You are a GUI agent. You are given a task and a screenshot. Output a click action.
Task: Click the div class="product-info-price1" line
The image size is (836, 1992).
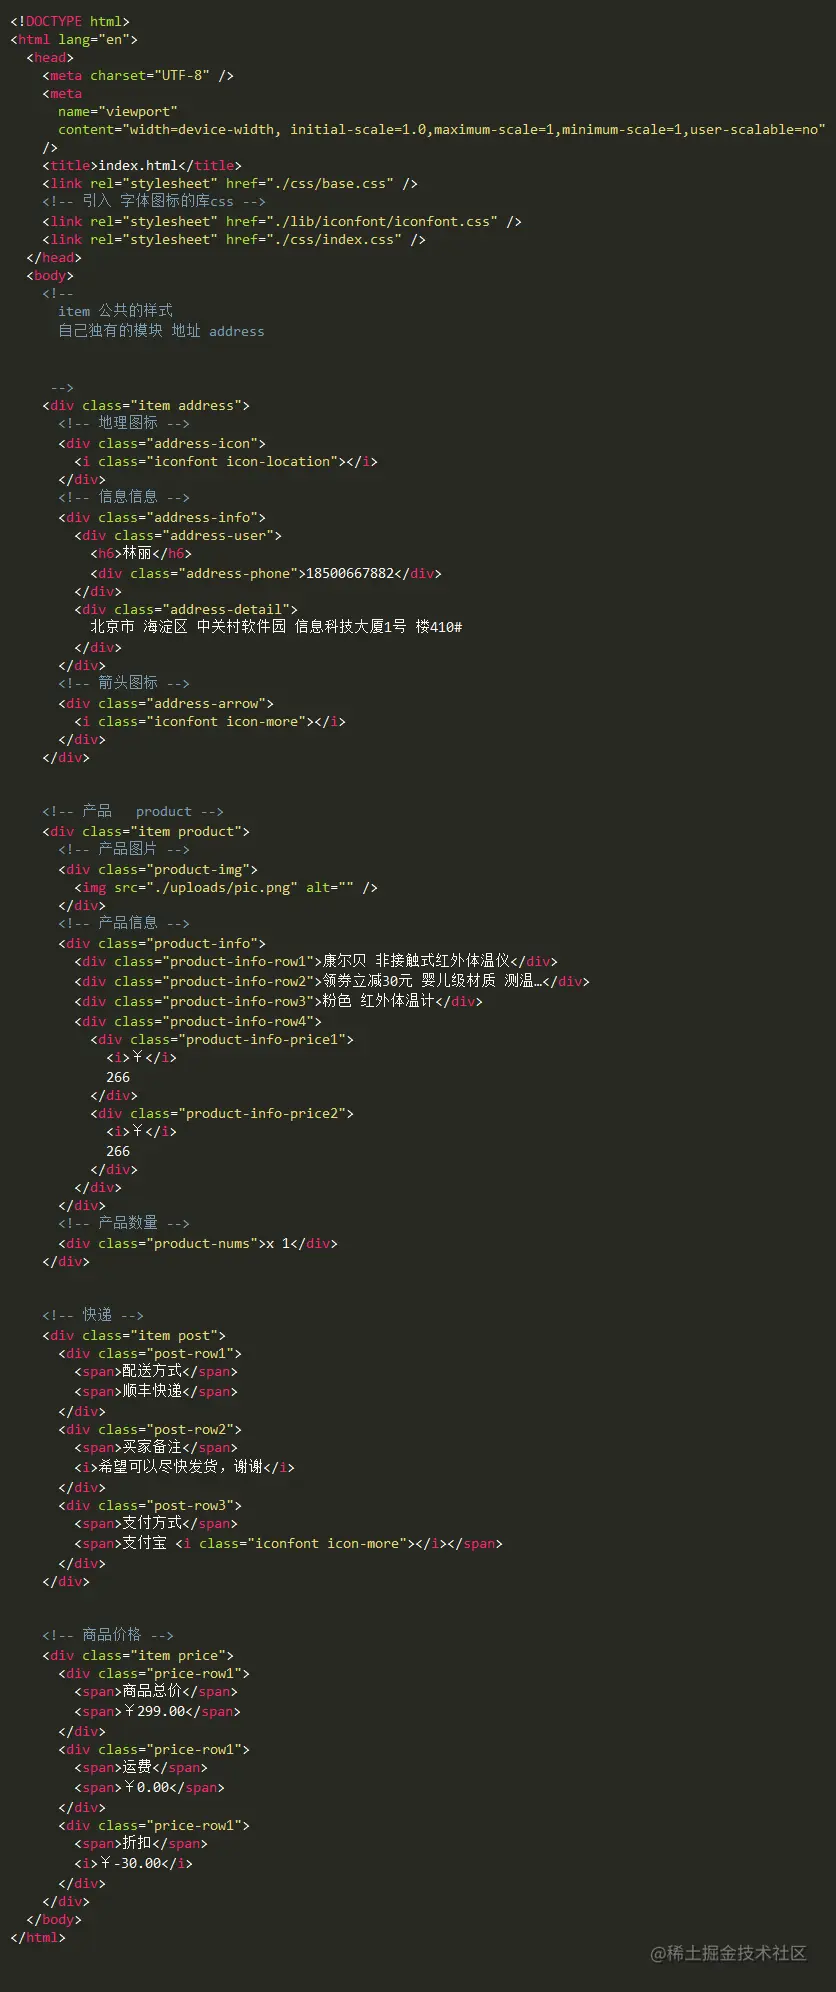[x=222, y=1039]
